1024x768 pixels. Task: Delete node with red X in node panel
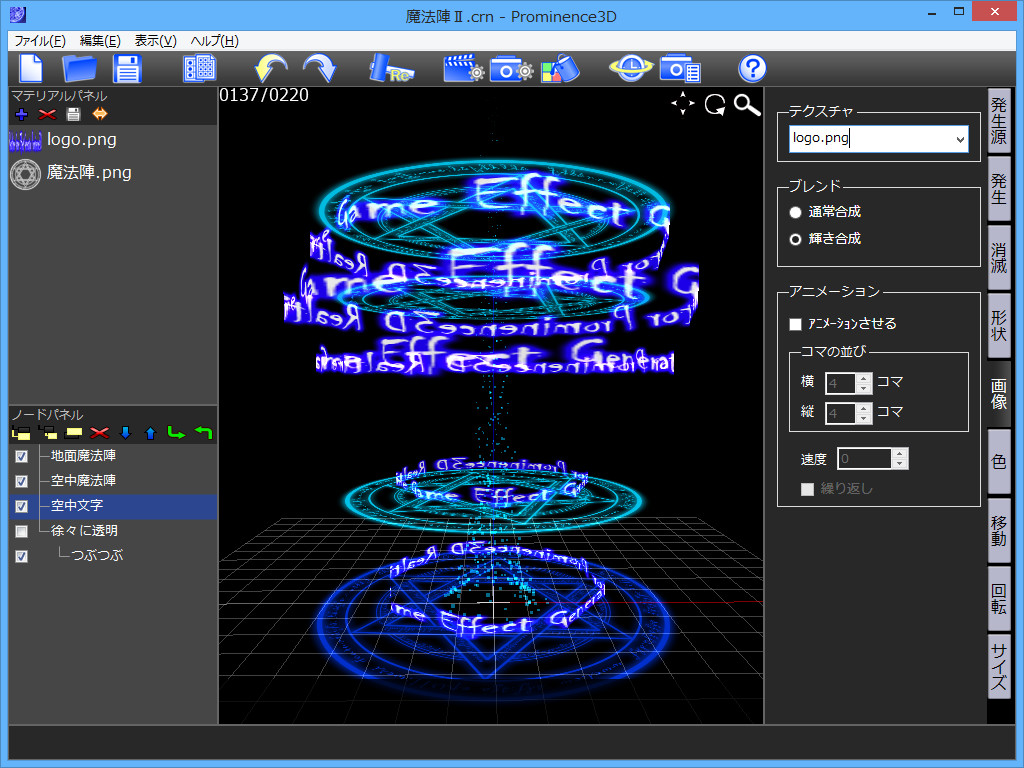coord(99,433)
